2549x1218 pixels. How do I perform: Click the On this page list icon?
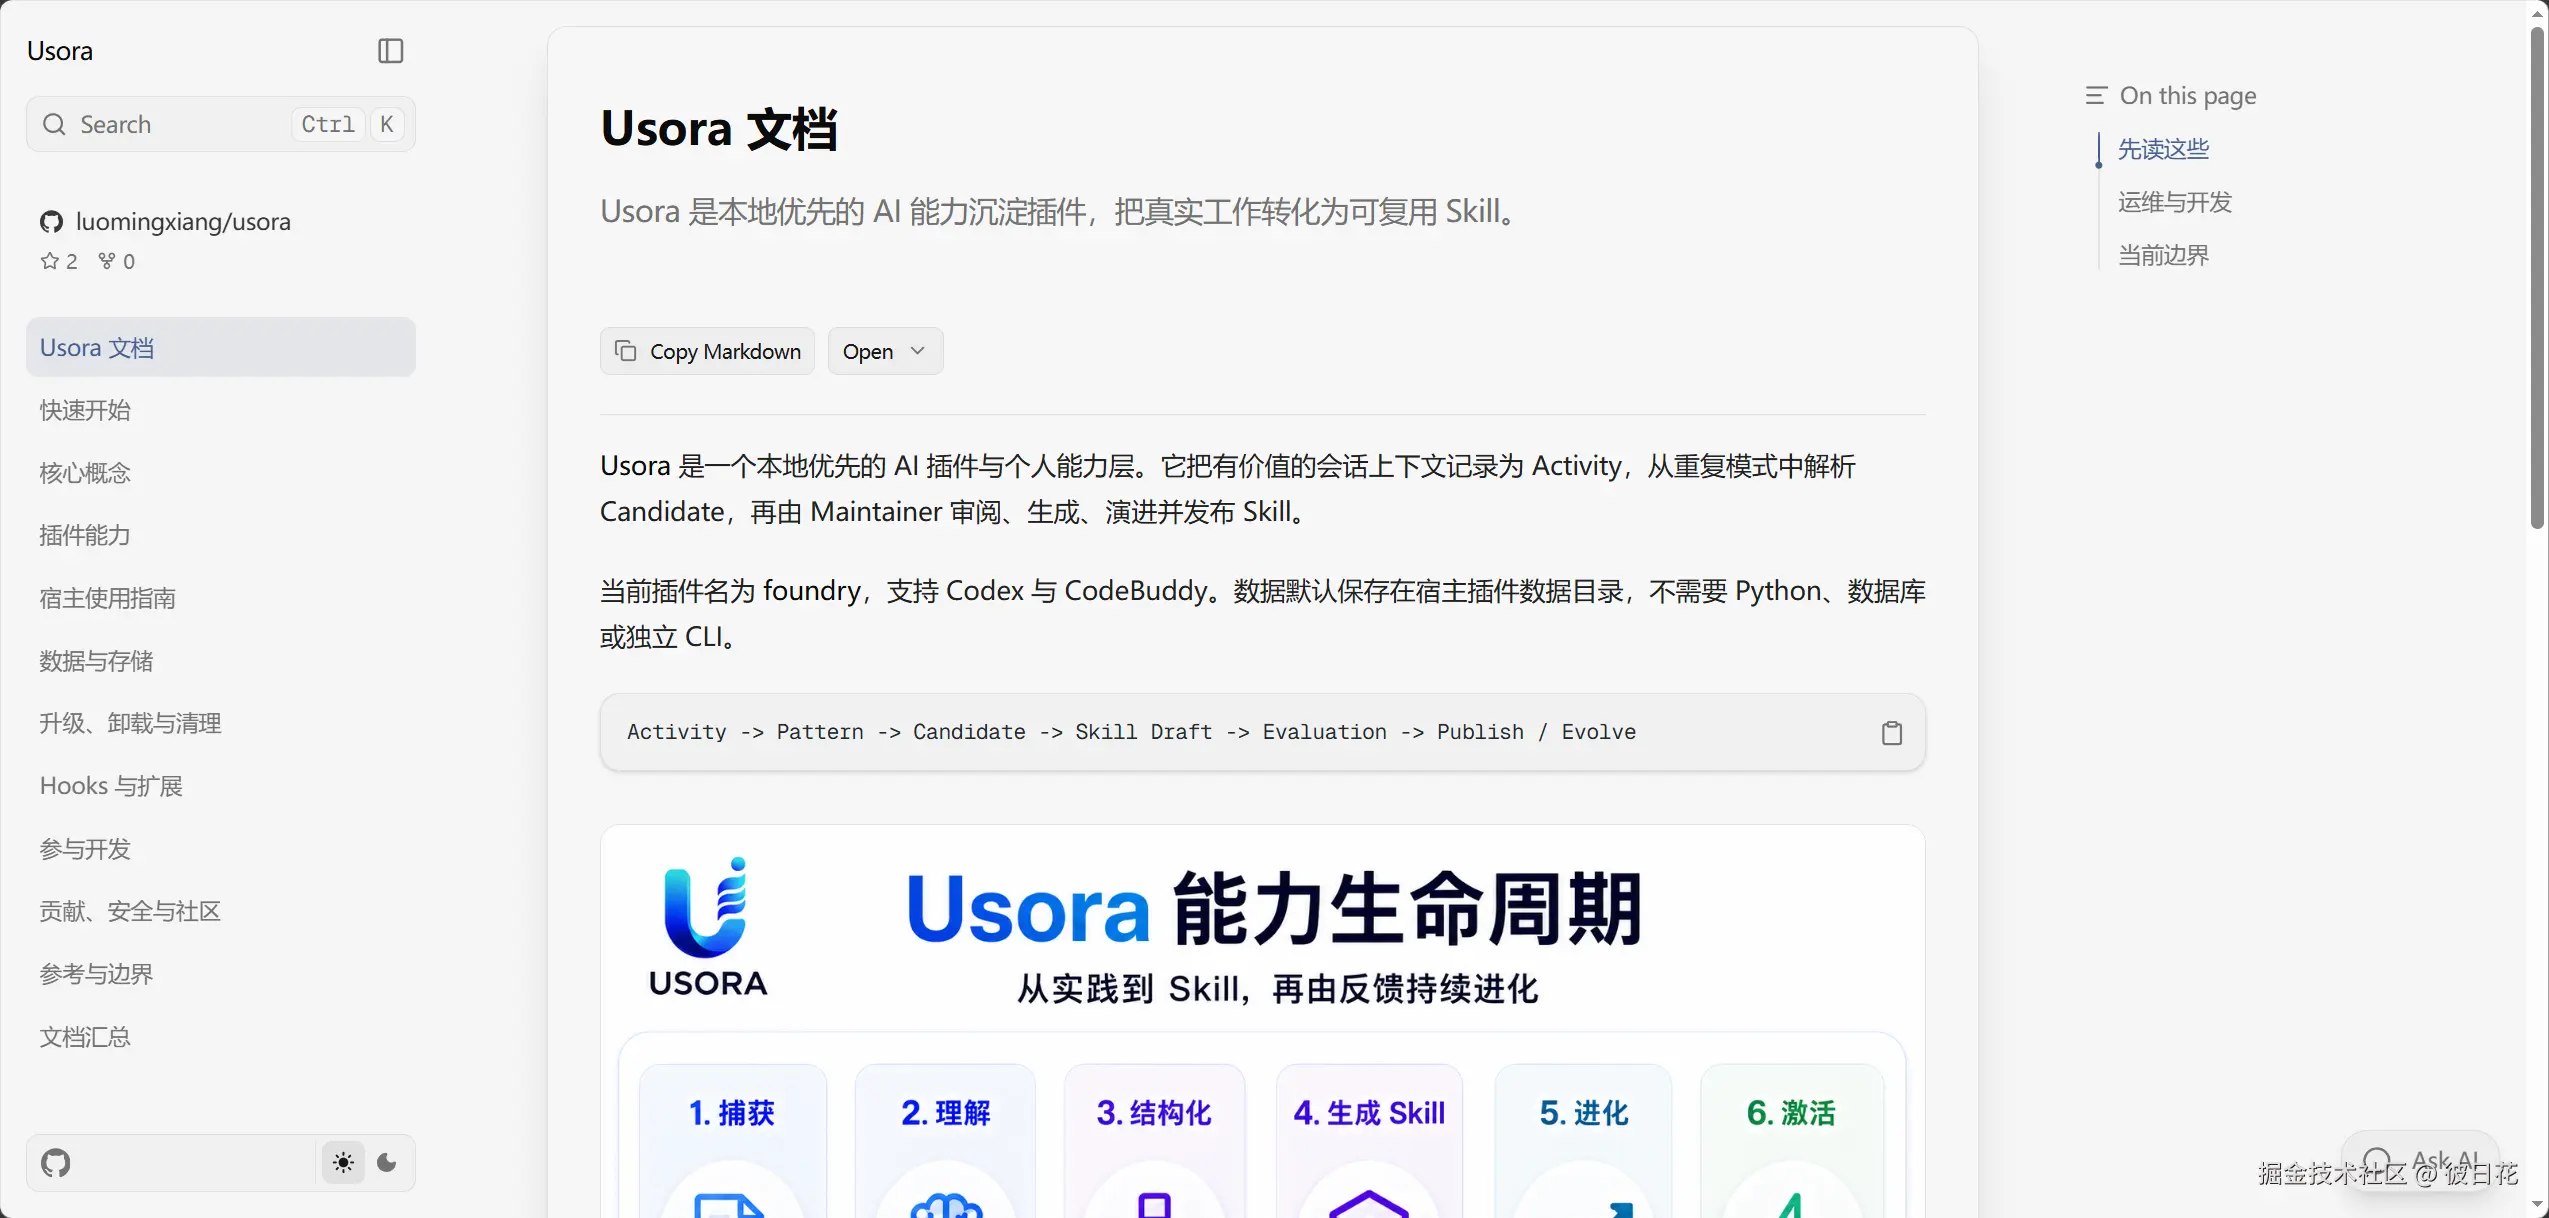(2096, 96)
